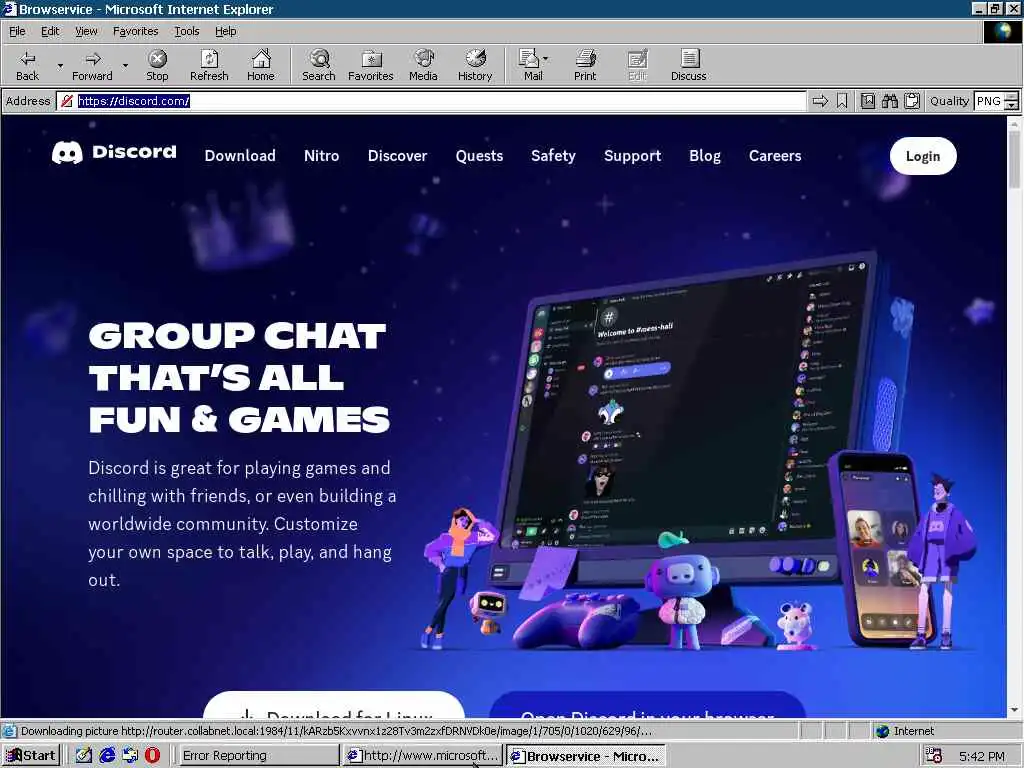
Task: Click the Quality stepper up arrow
Action: point(1012,97)
